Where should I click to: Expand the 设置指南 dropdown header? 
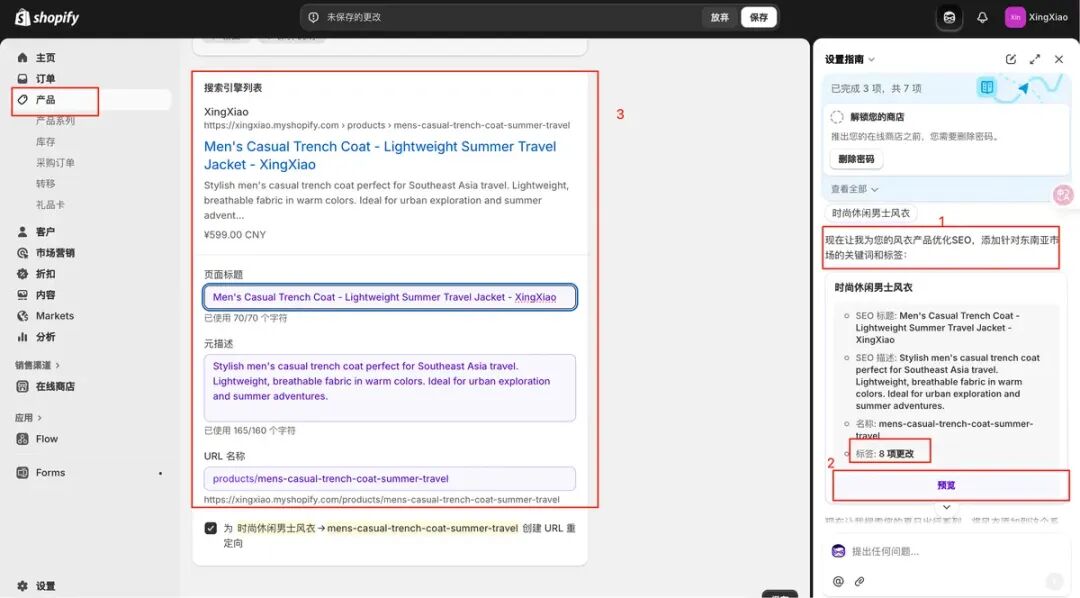(x=849, y=60)
